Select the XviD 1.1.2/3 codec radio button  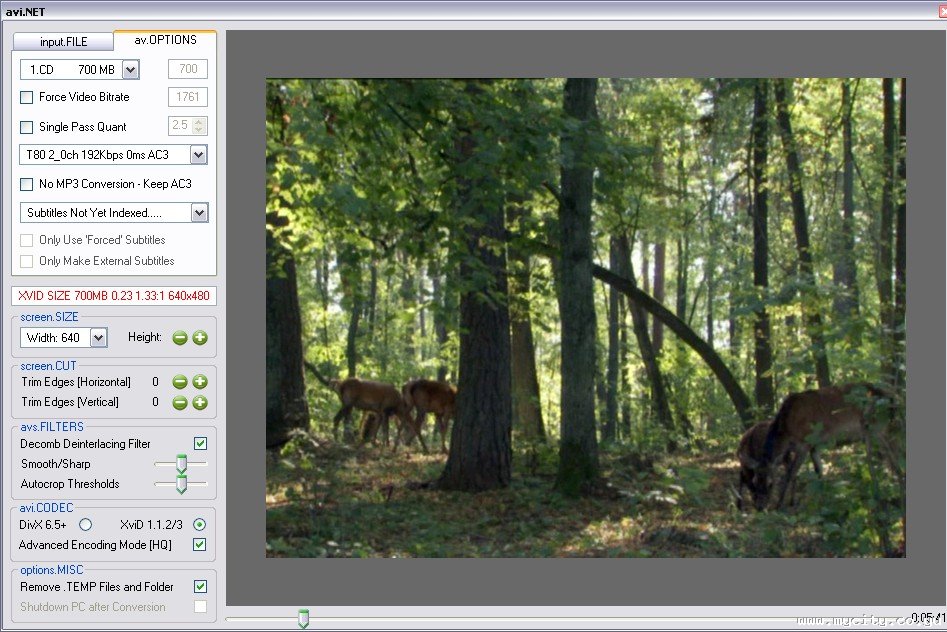[x=199, y=524]
